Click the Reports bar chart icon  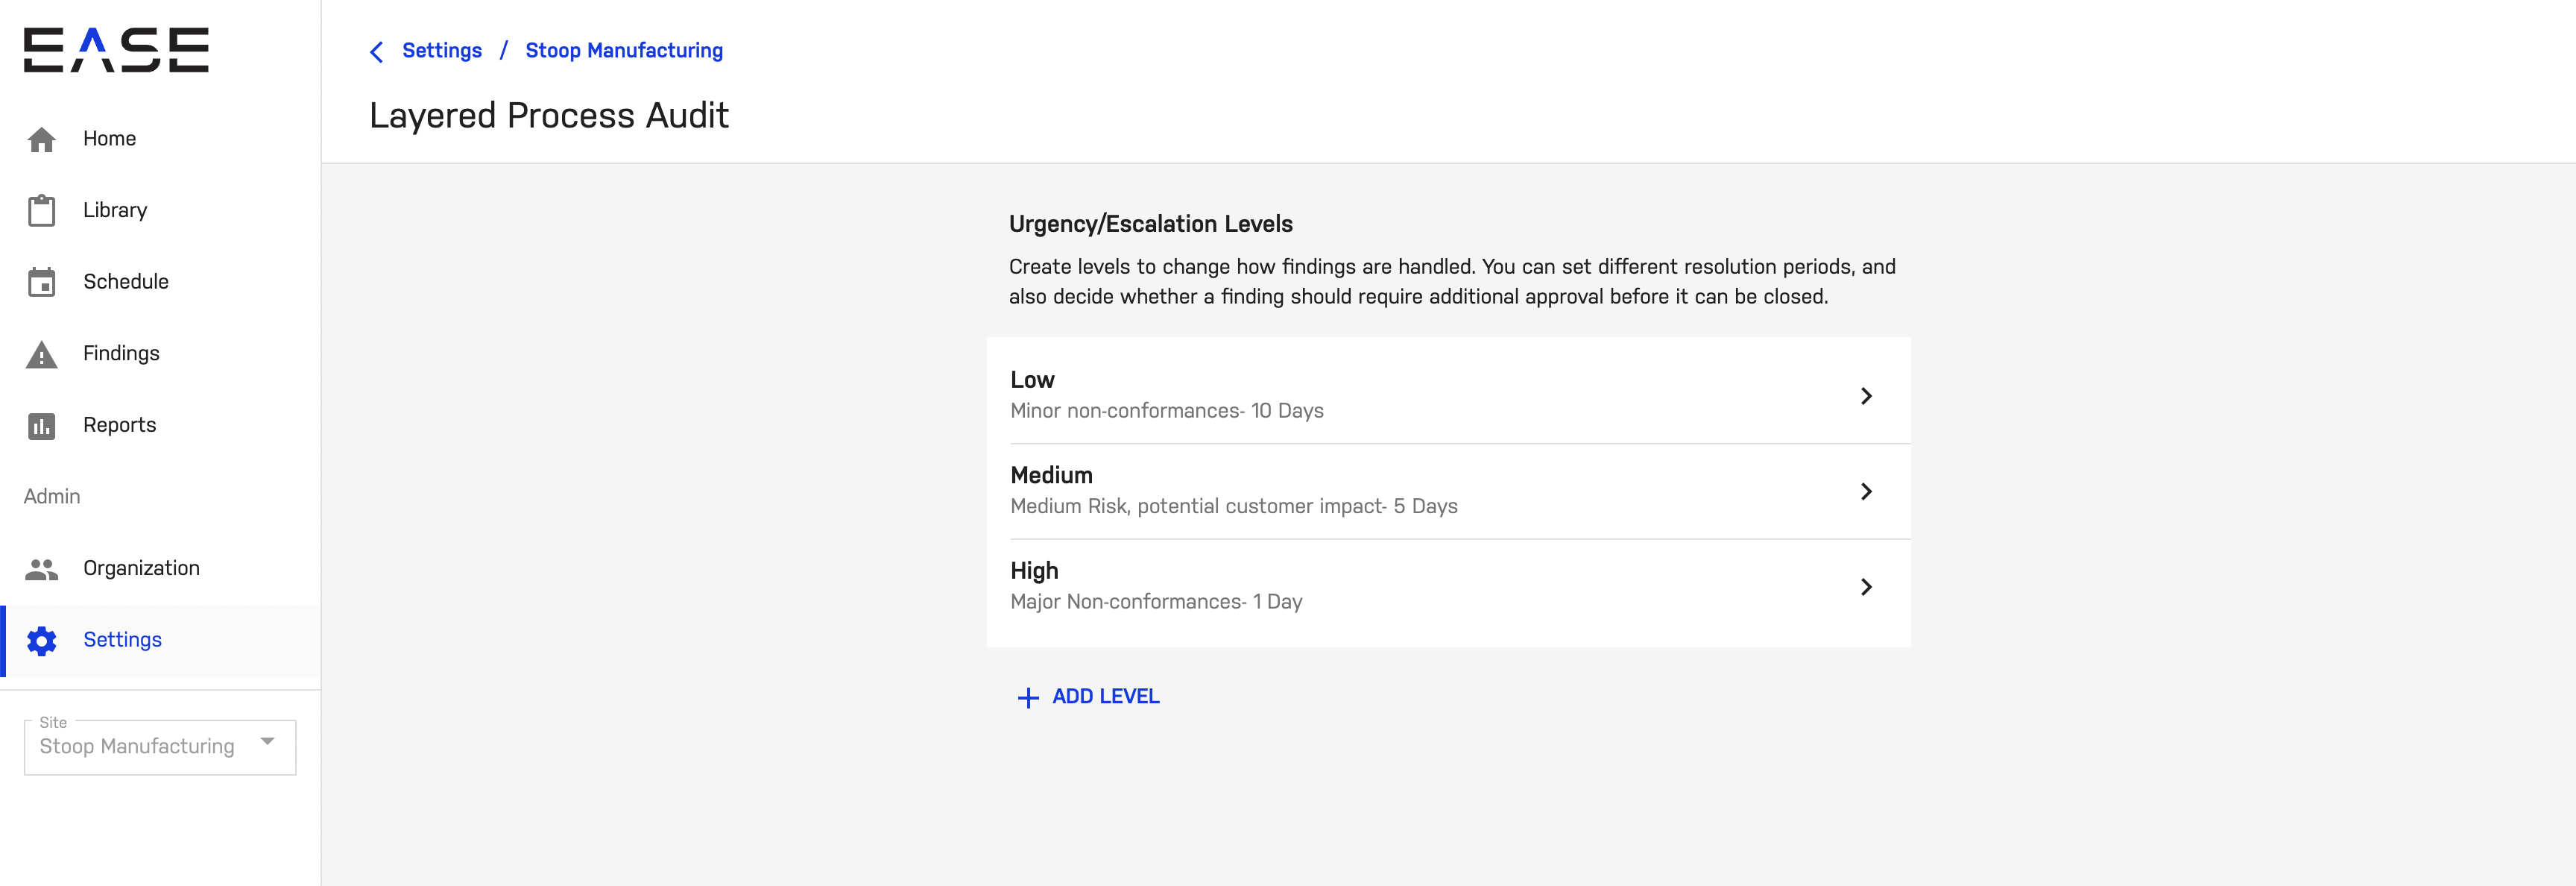pos(41,426)
